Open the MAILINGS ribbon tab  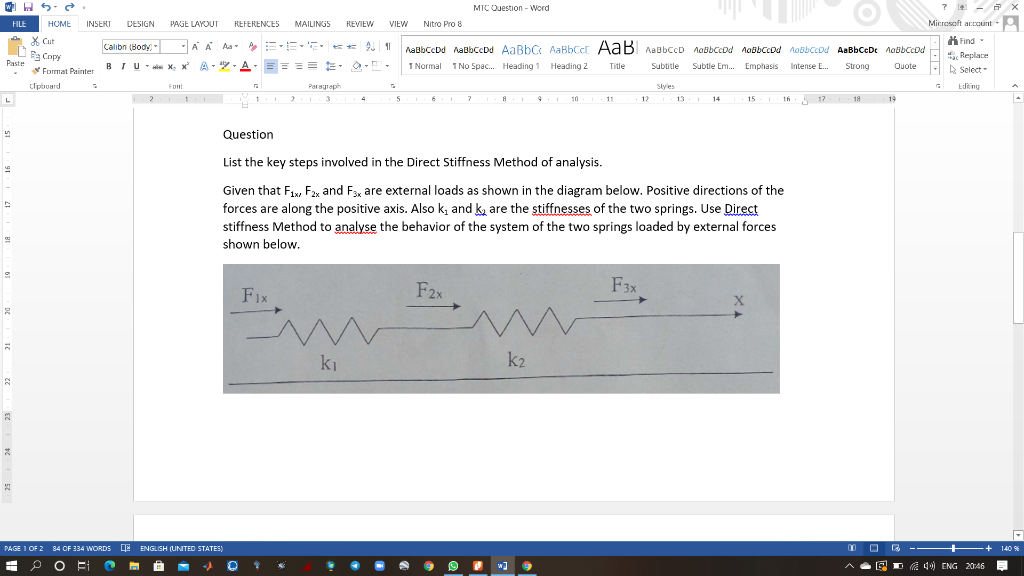coord(312,25)
